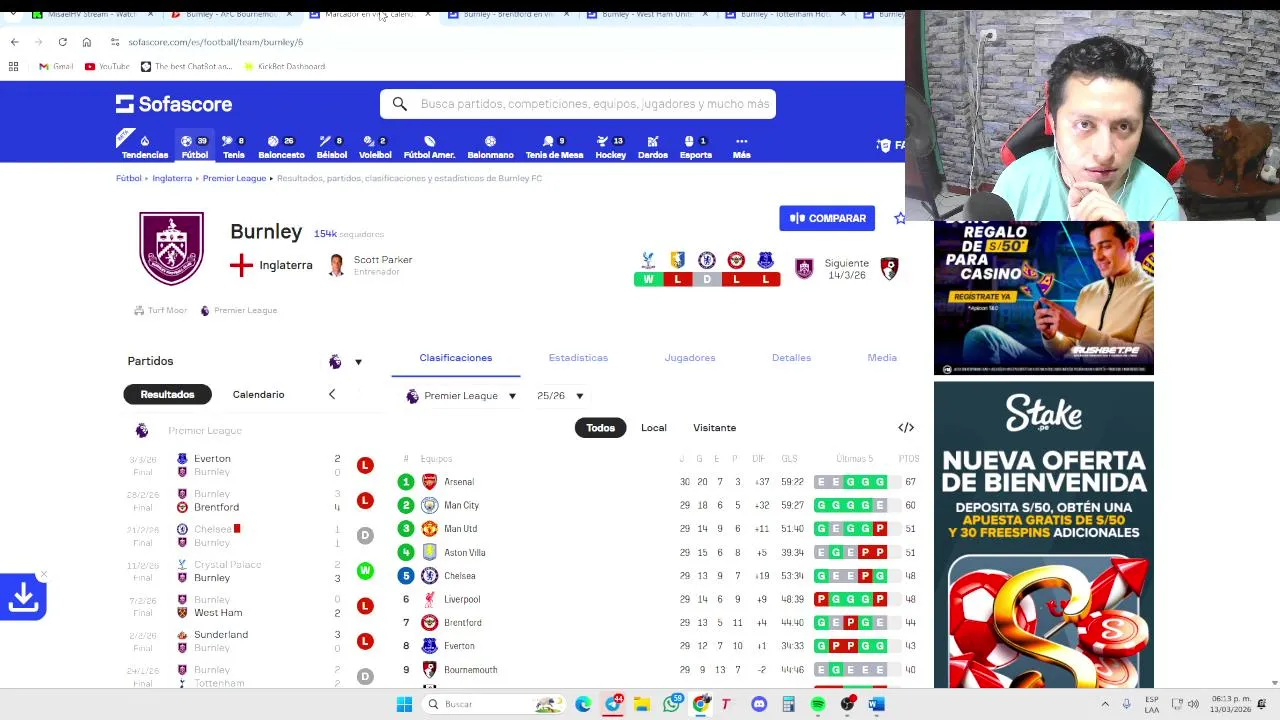The width and height of the screenshot is (1280, 720).
Task: Open the Baloncesto category
Action: (x=281, y=147)
